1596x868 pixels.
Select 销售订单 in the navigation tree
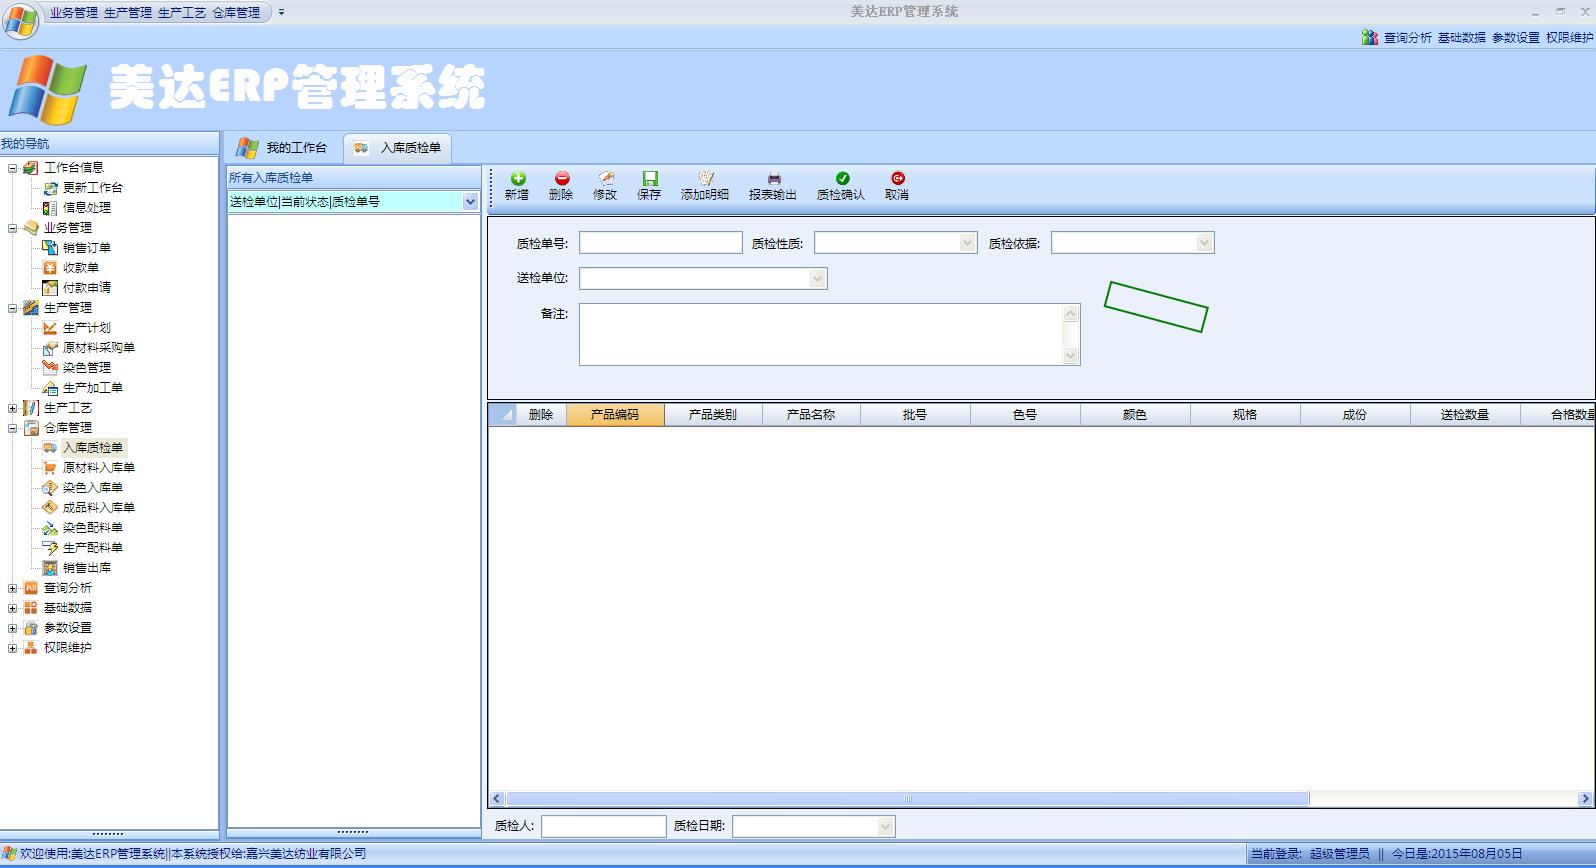(87, 247)
